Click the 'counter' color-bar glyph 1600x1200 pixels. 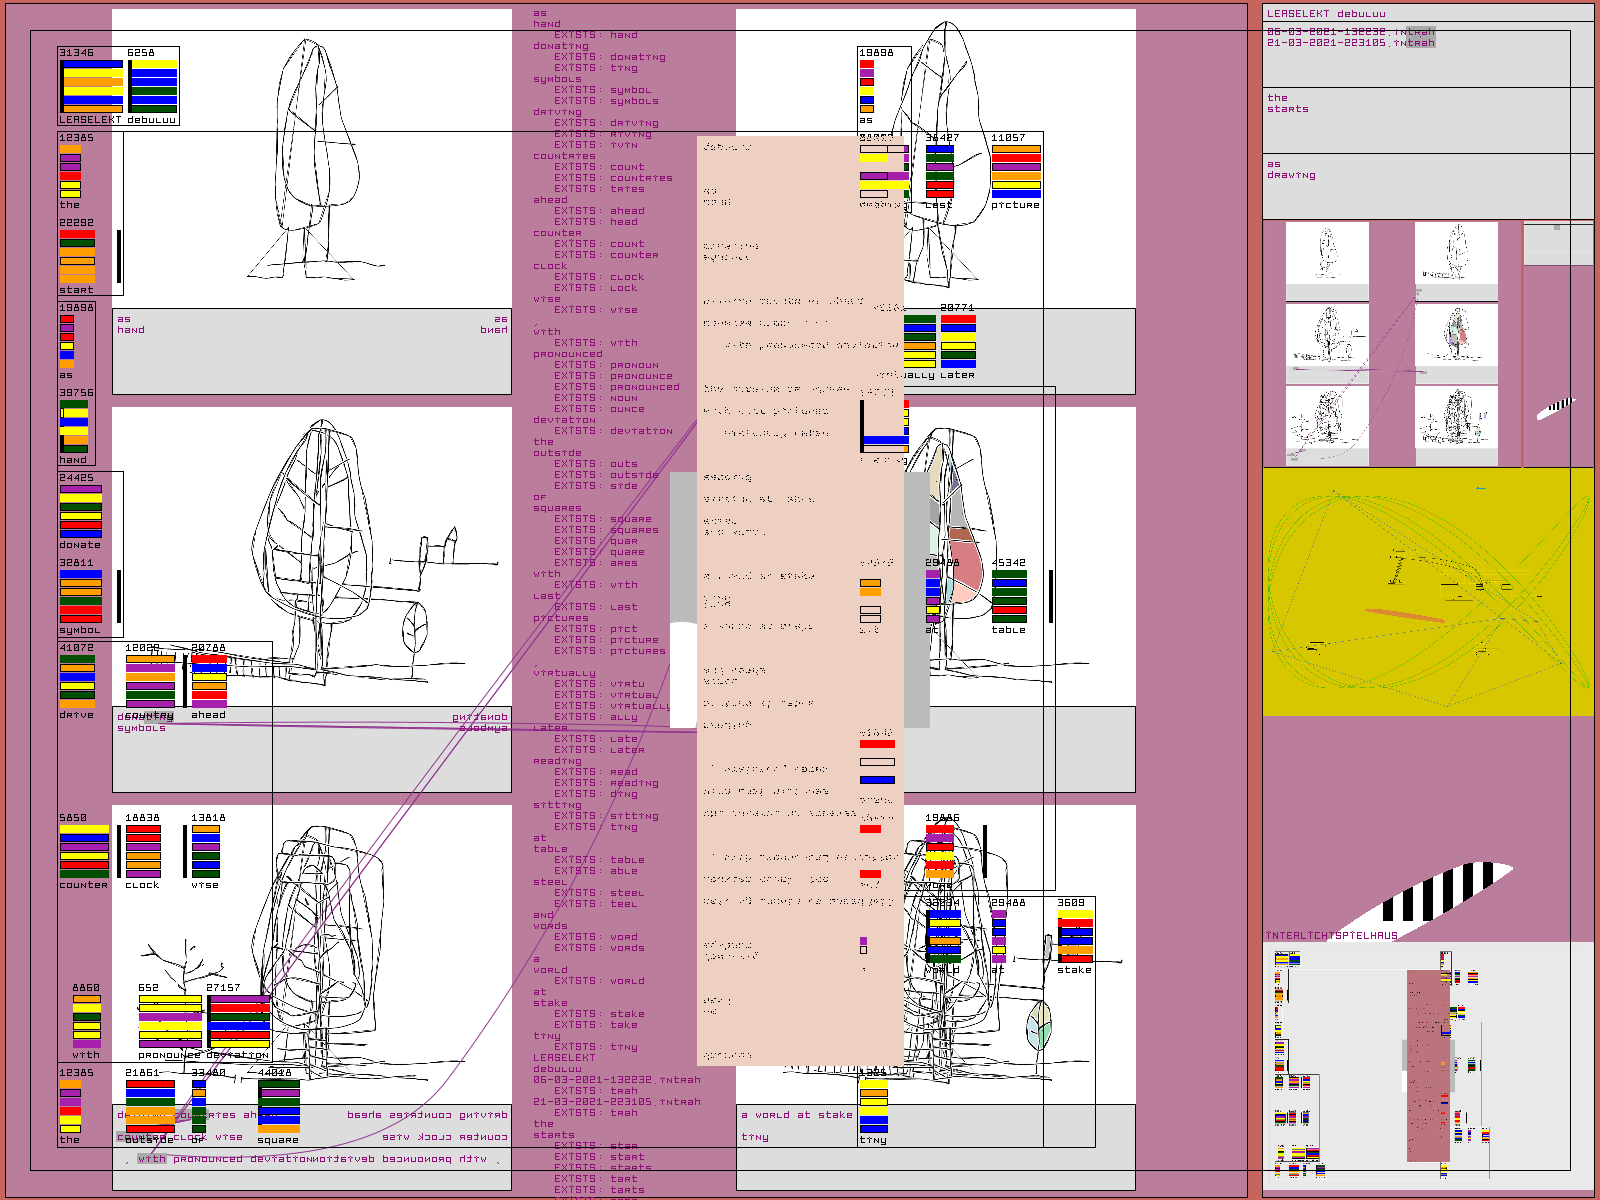click(84, 852)
